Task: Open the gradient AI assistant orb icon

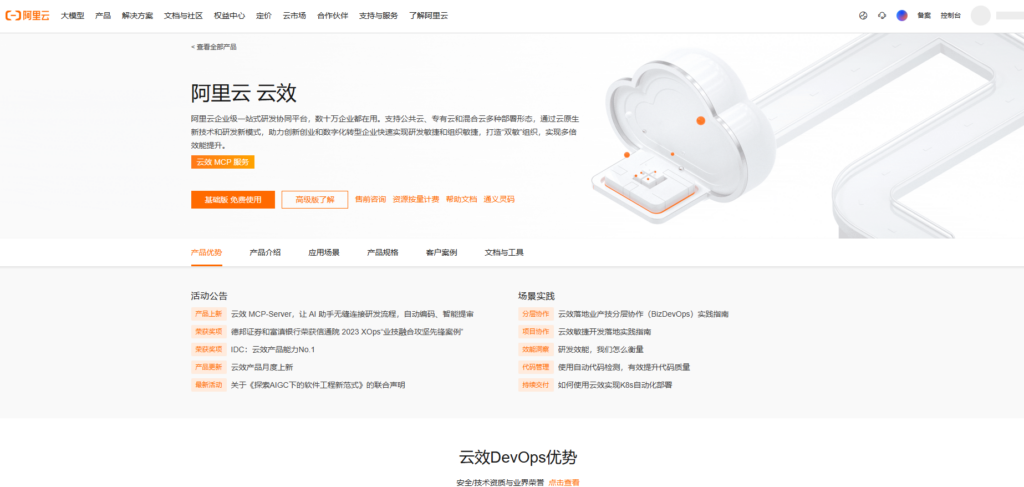Action: [902, 15]
